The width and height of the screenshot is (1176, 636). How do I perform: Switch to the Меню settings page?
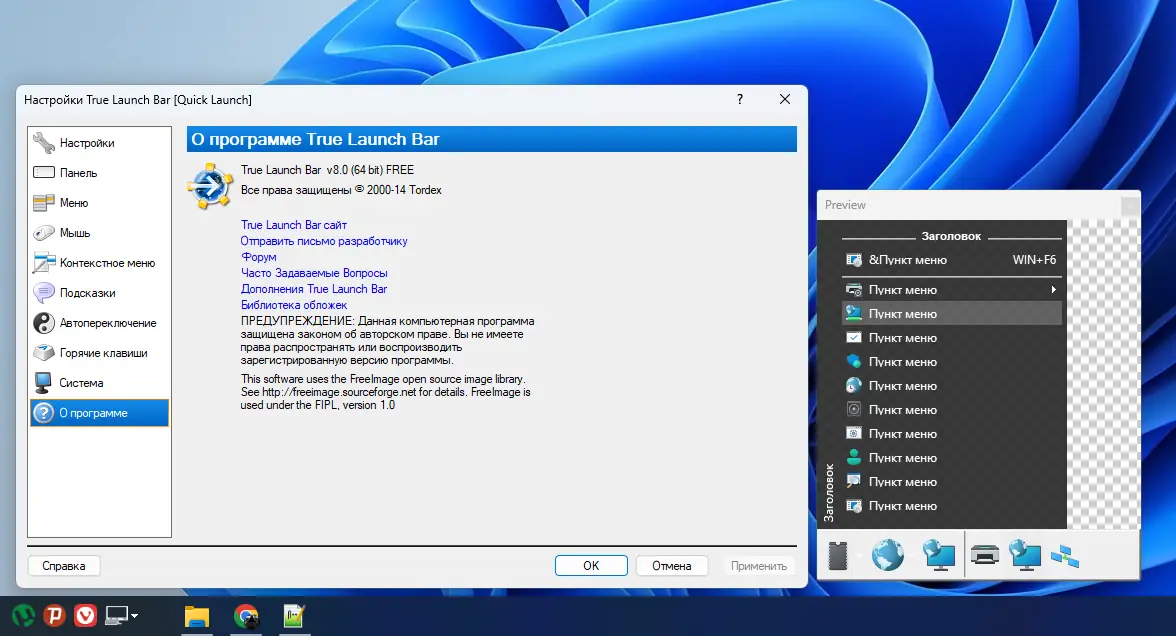tap(99, 202)
